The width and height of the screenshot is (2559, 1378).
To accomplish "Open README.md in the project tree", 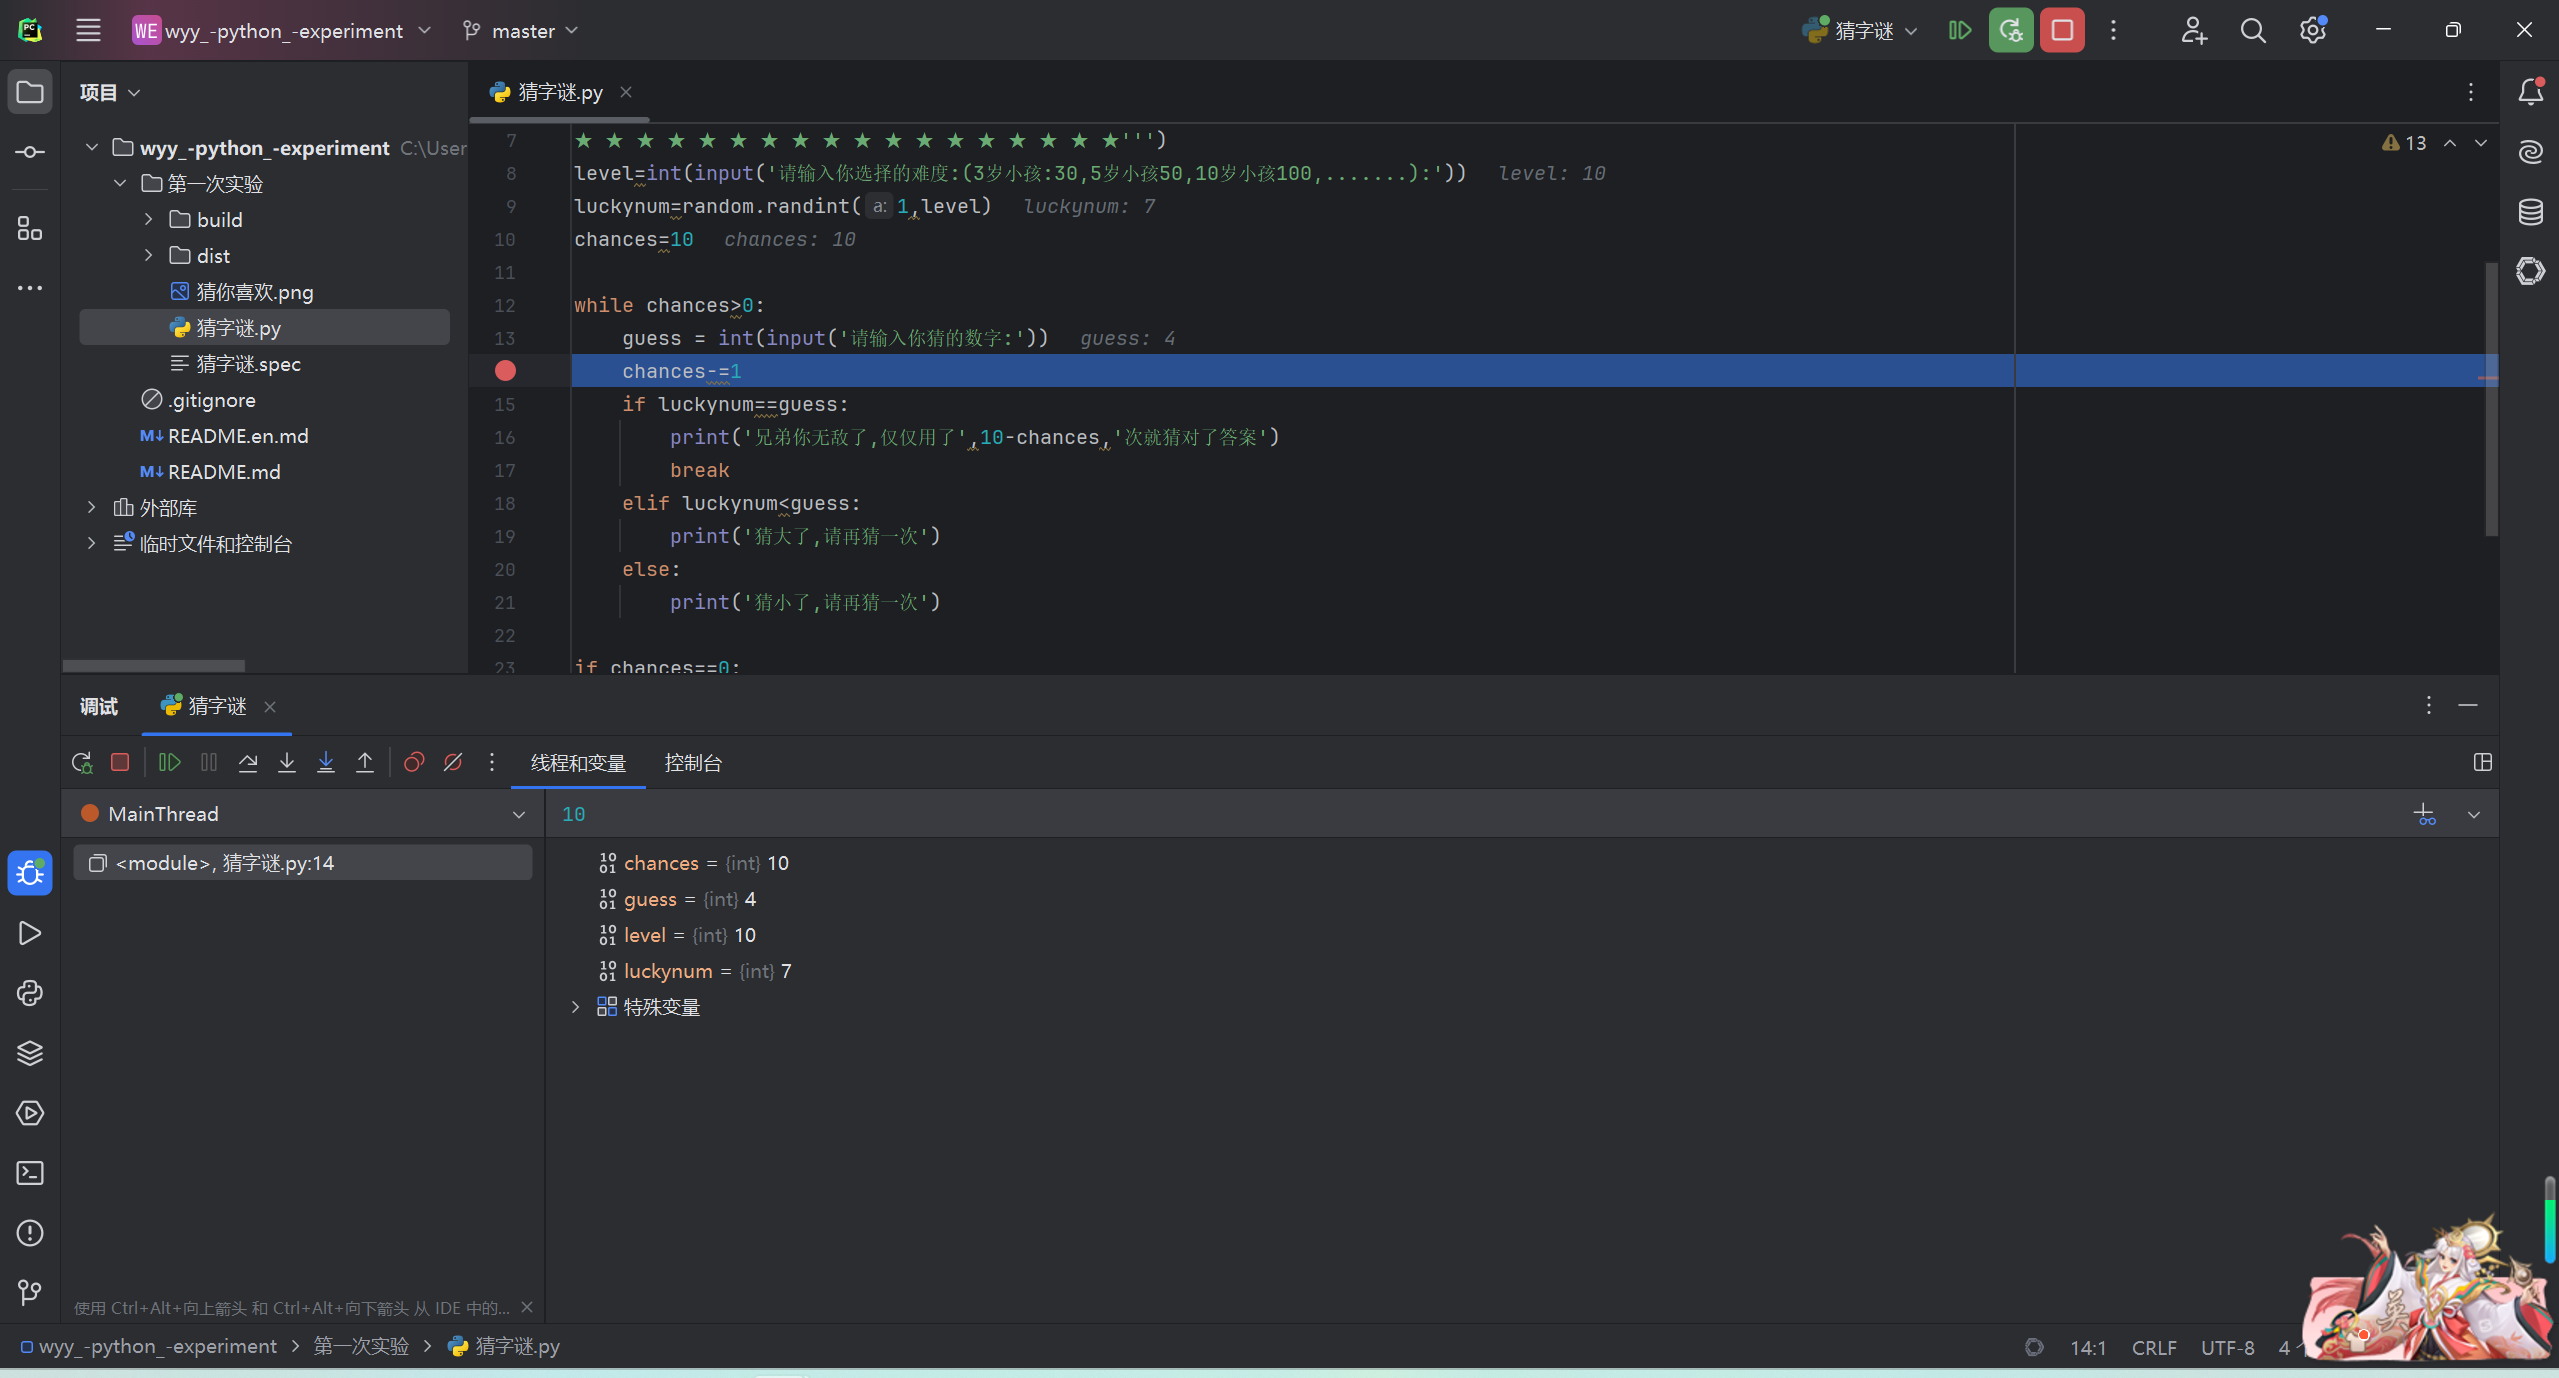I will (x=224, y=472).
